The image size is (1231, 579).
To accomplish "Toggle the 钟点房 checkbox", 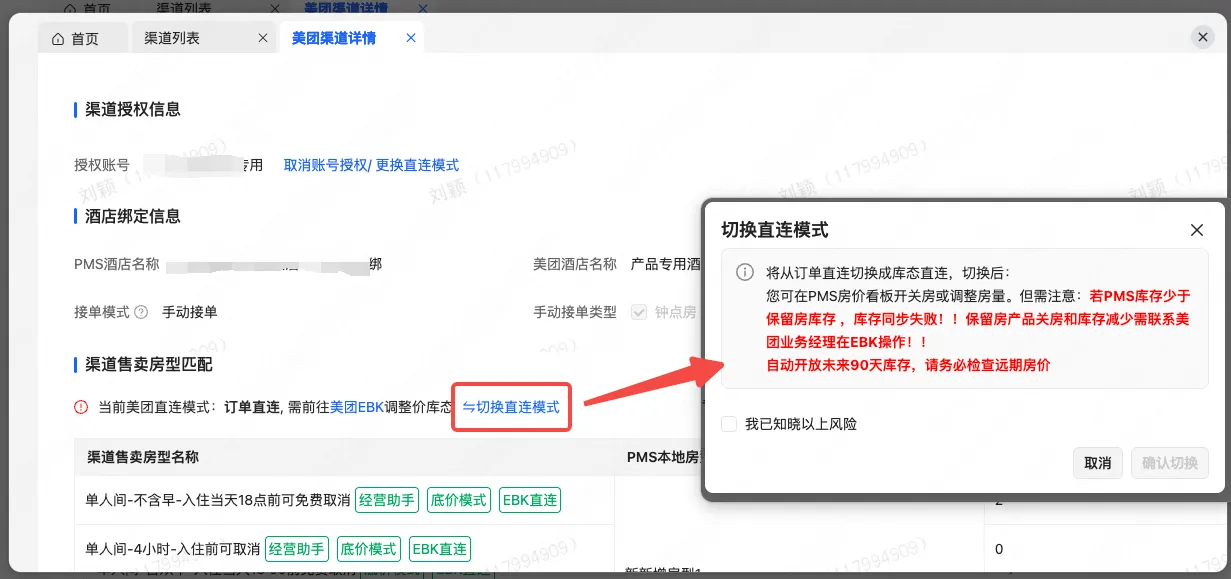I will click(638, 312).
